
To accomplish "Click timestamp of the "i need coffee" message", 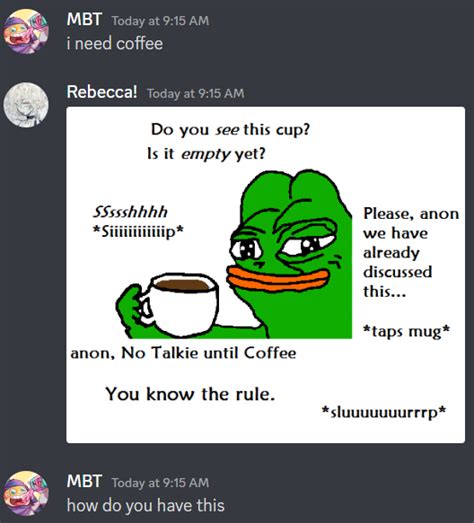I will tap(160, 21).
